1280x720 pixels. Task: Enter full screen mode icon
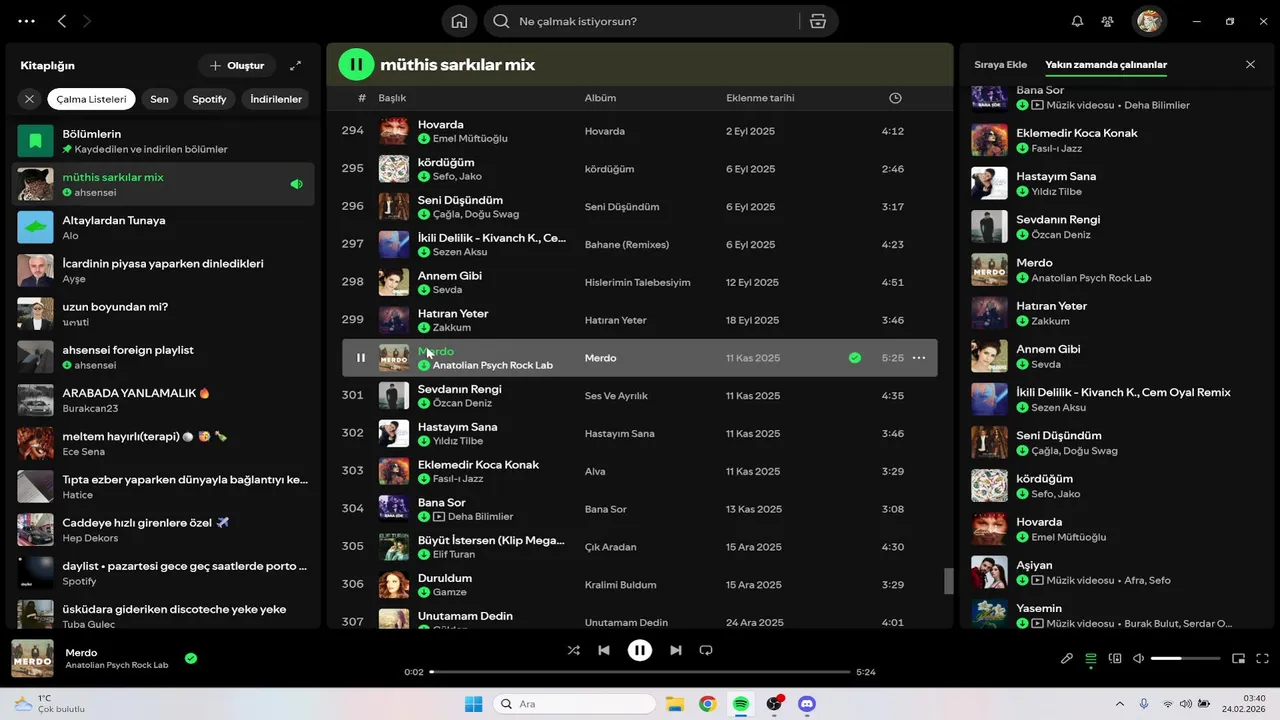point(1262,659)
